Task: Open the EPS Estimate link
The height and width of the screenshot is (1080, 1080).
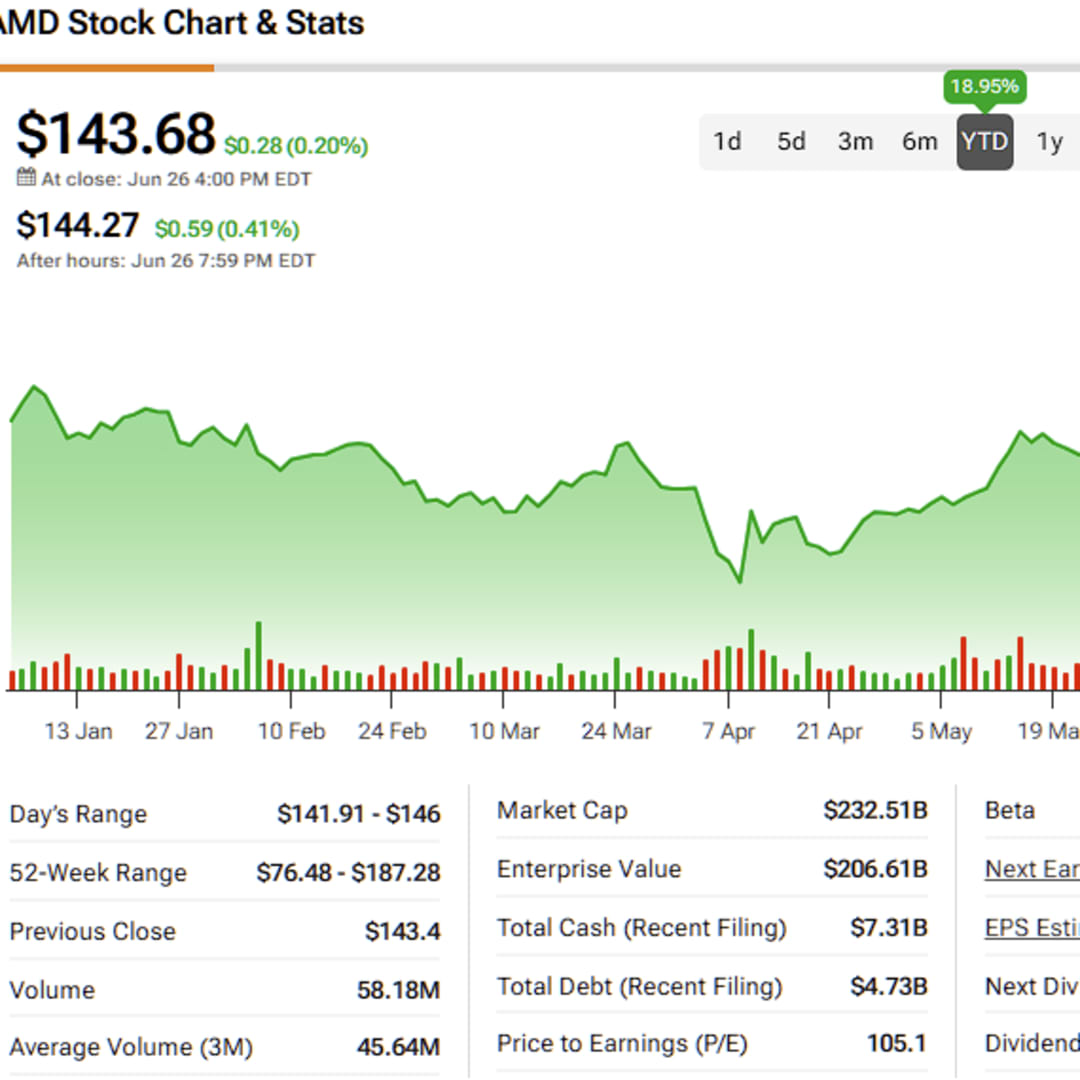Action: pyautogui.click(x=1032, y=928)
